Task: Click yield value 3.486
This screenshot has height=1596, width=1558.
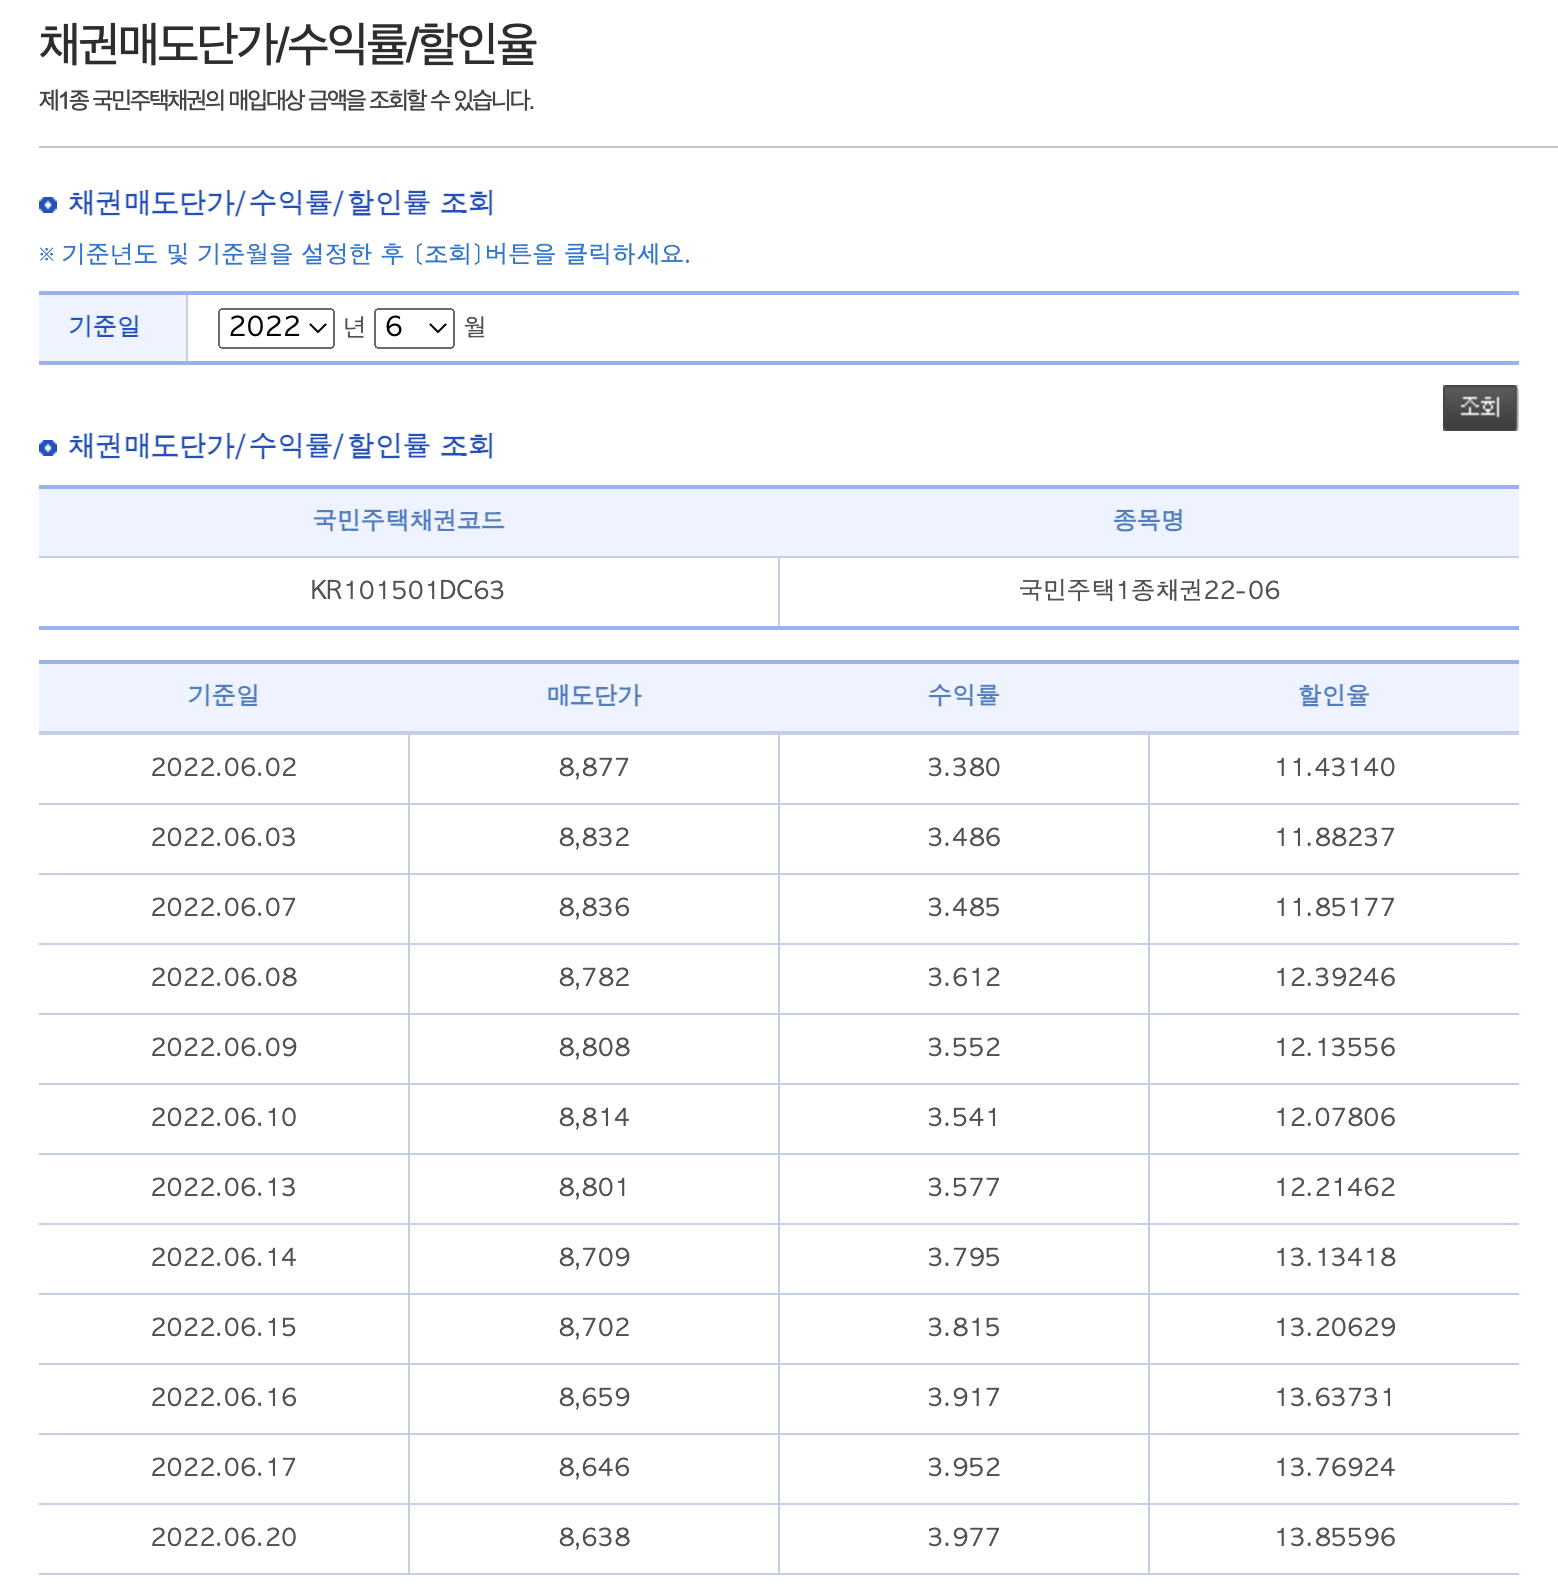Action: (964, 838)
